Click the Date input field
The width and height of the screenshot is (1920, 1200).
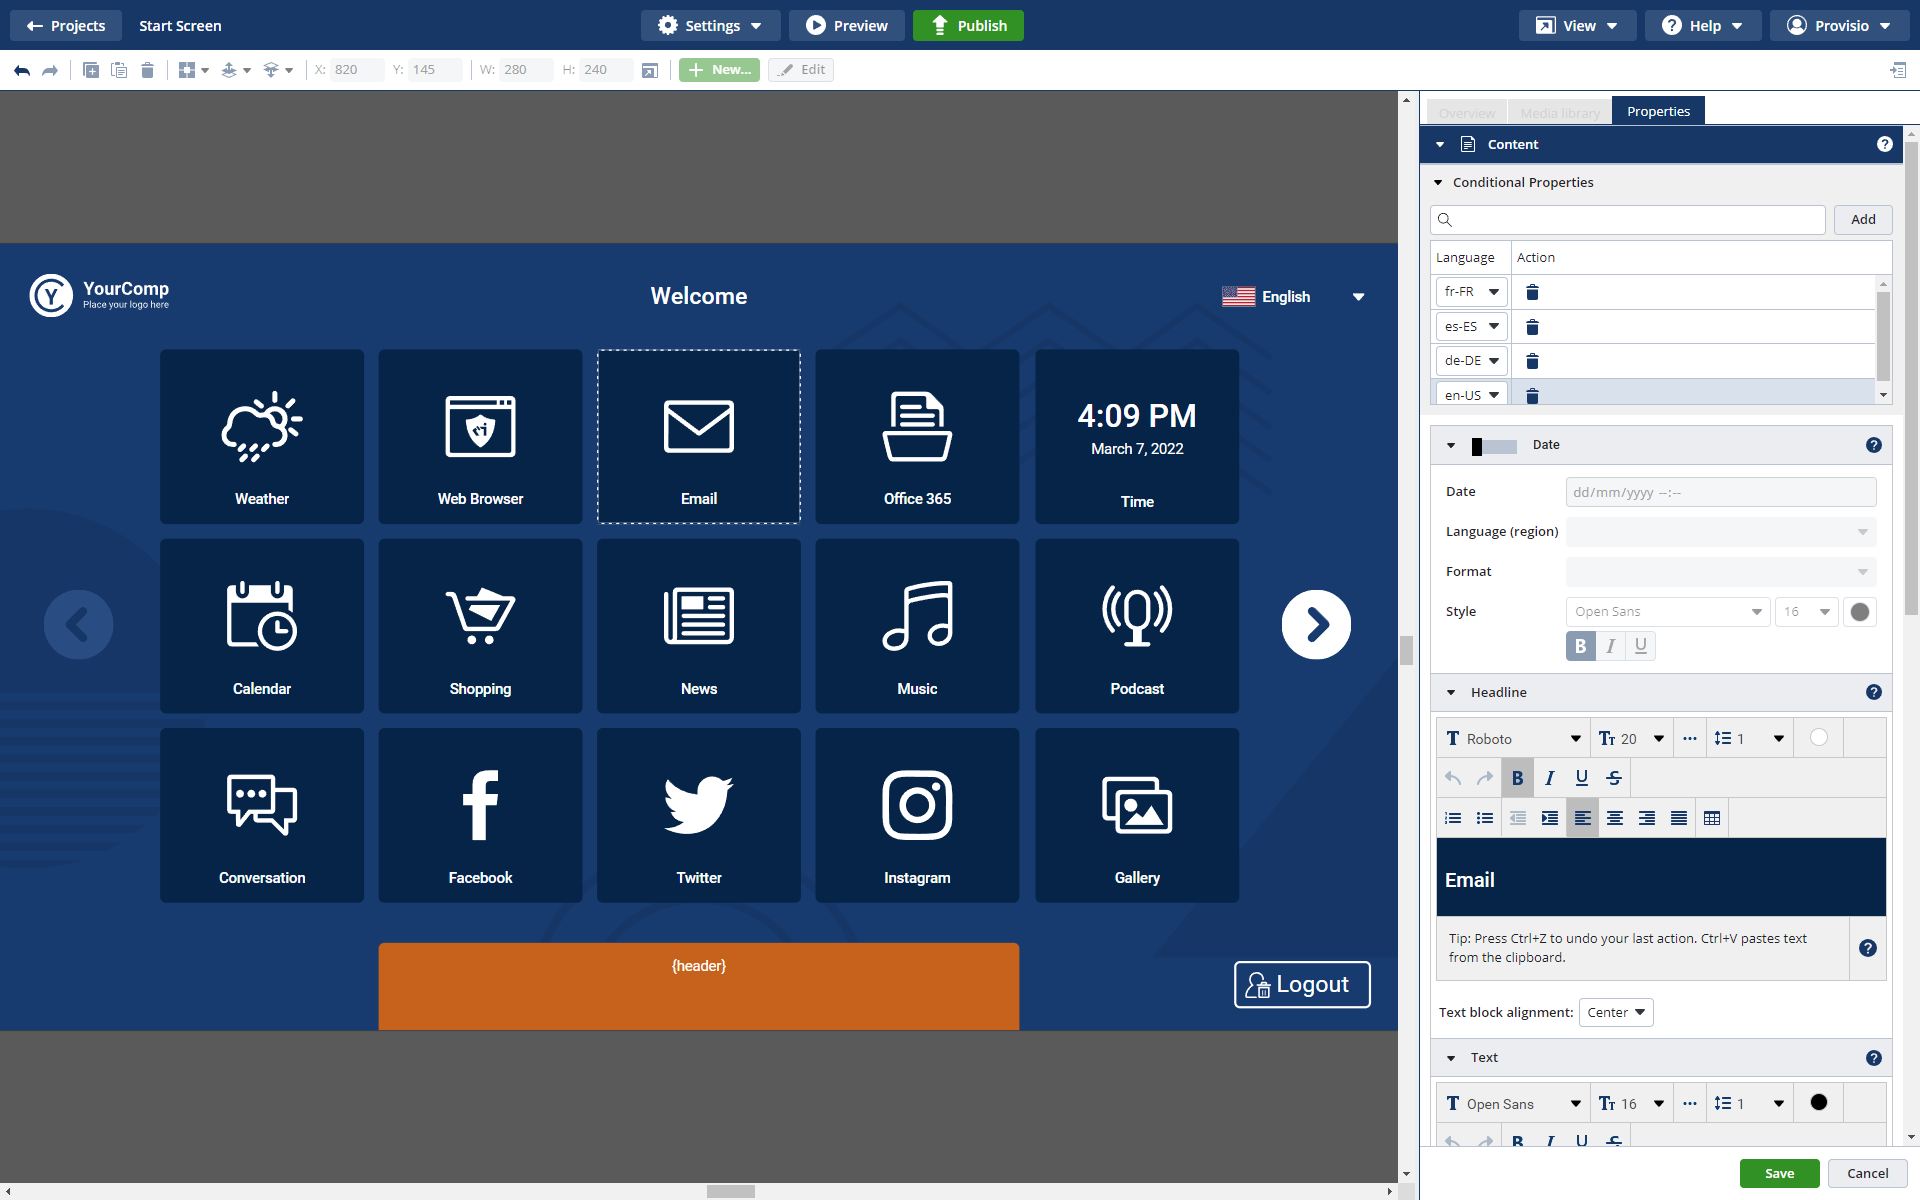[1719, 491]
